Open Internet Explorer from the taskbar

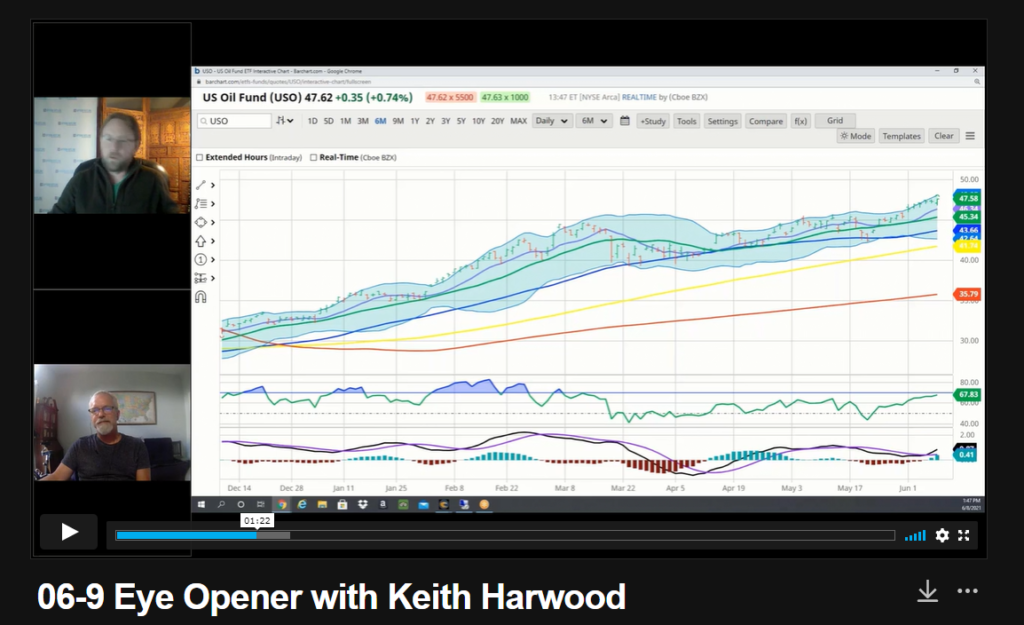click(x=302, y=504)
